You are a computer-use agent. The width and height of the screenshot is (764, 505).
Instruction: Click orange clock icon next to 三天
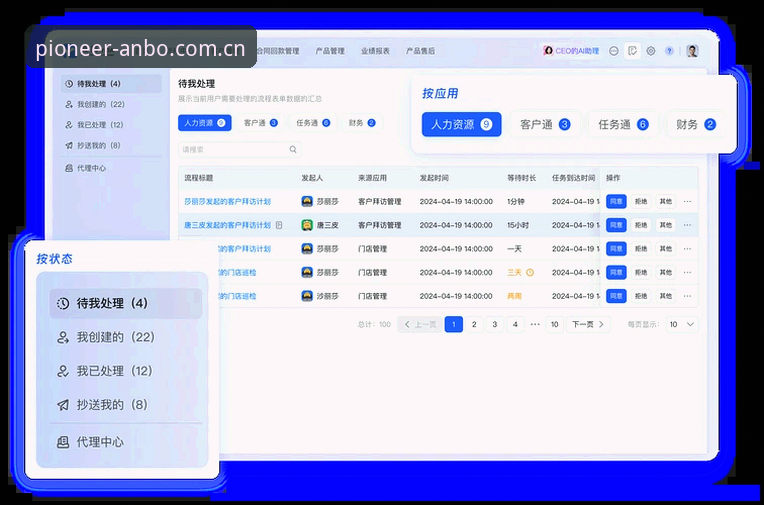point(530,272)
